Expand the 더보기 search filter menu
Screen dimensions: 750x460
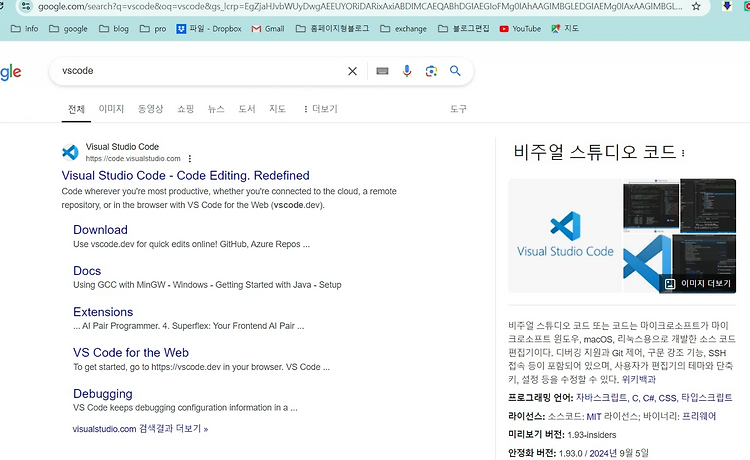pyautogui.click(x=320, y=109)
